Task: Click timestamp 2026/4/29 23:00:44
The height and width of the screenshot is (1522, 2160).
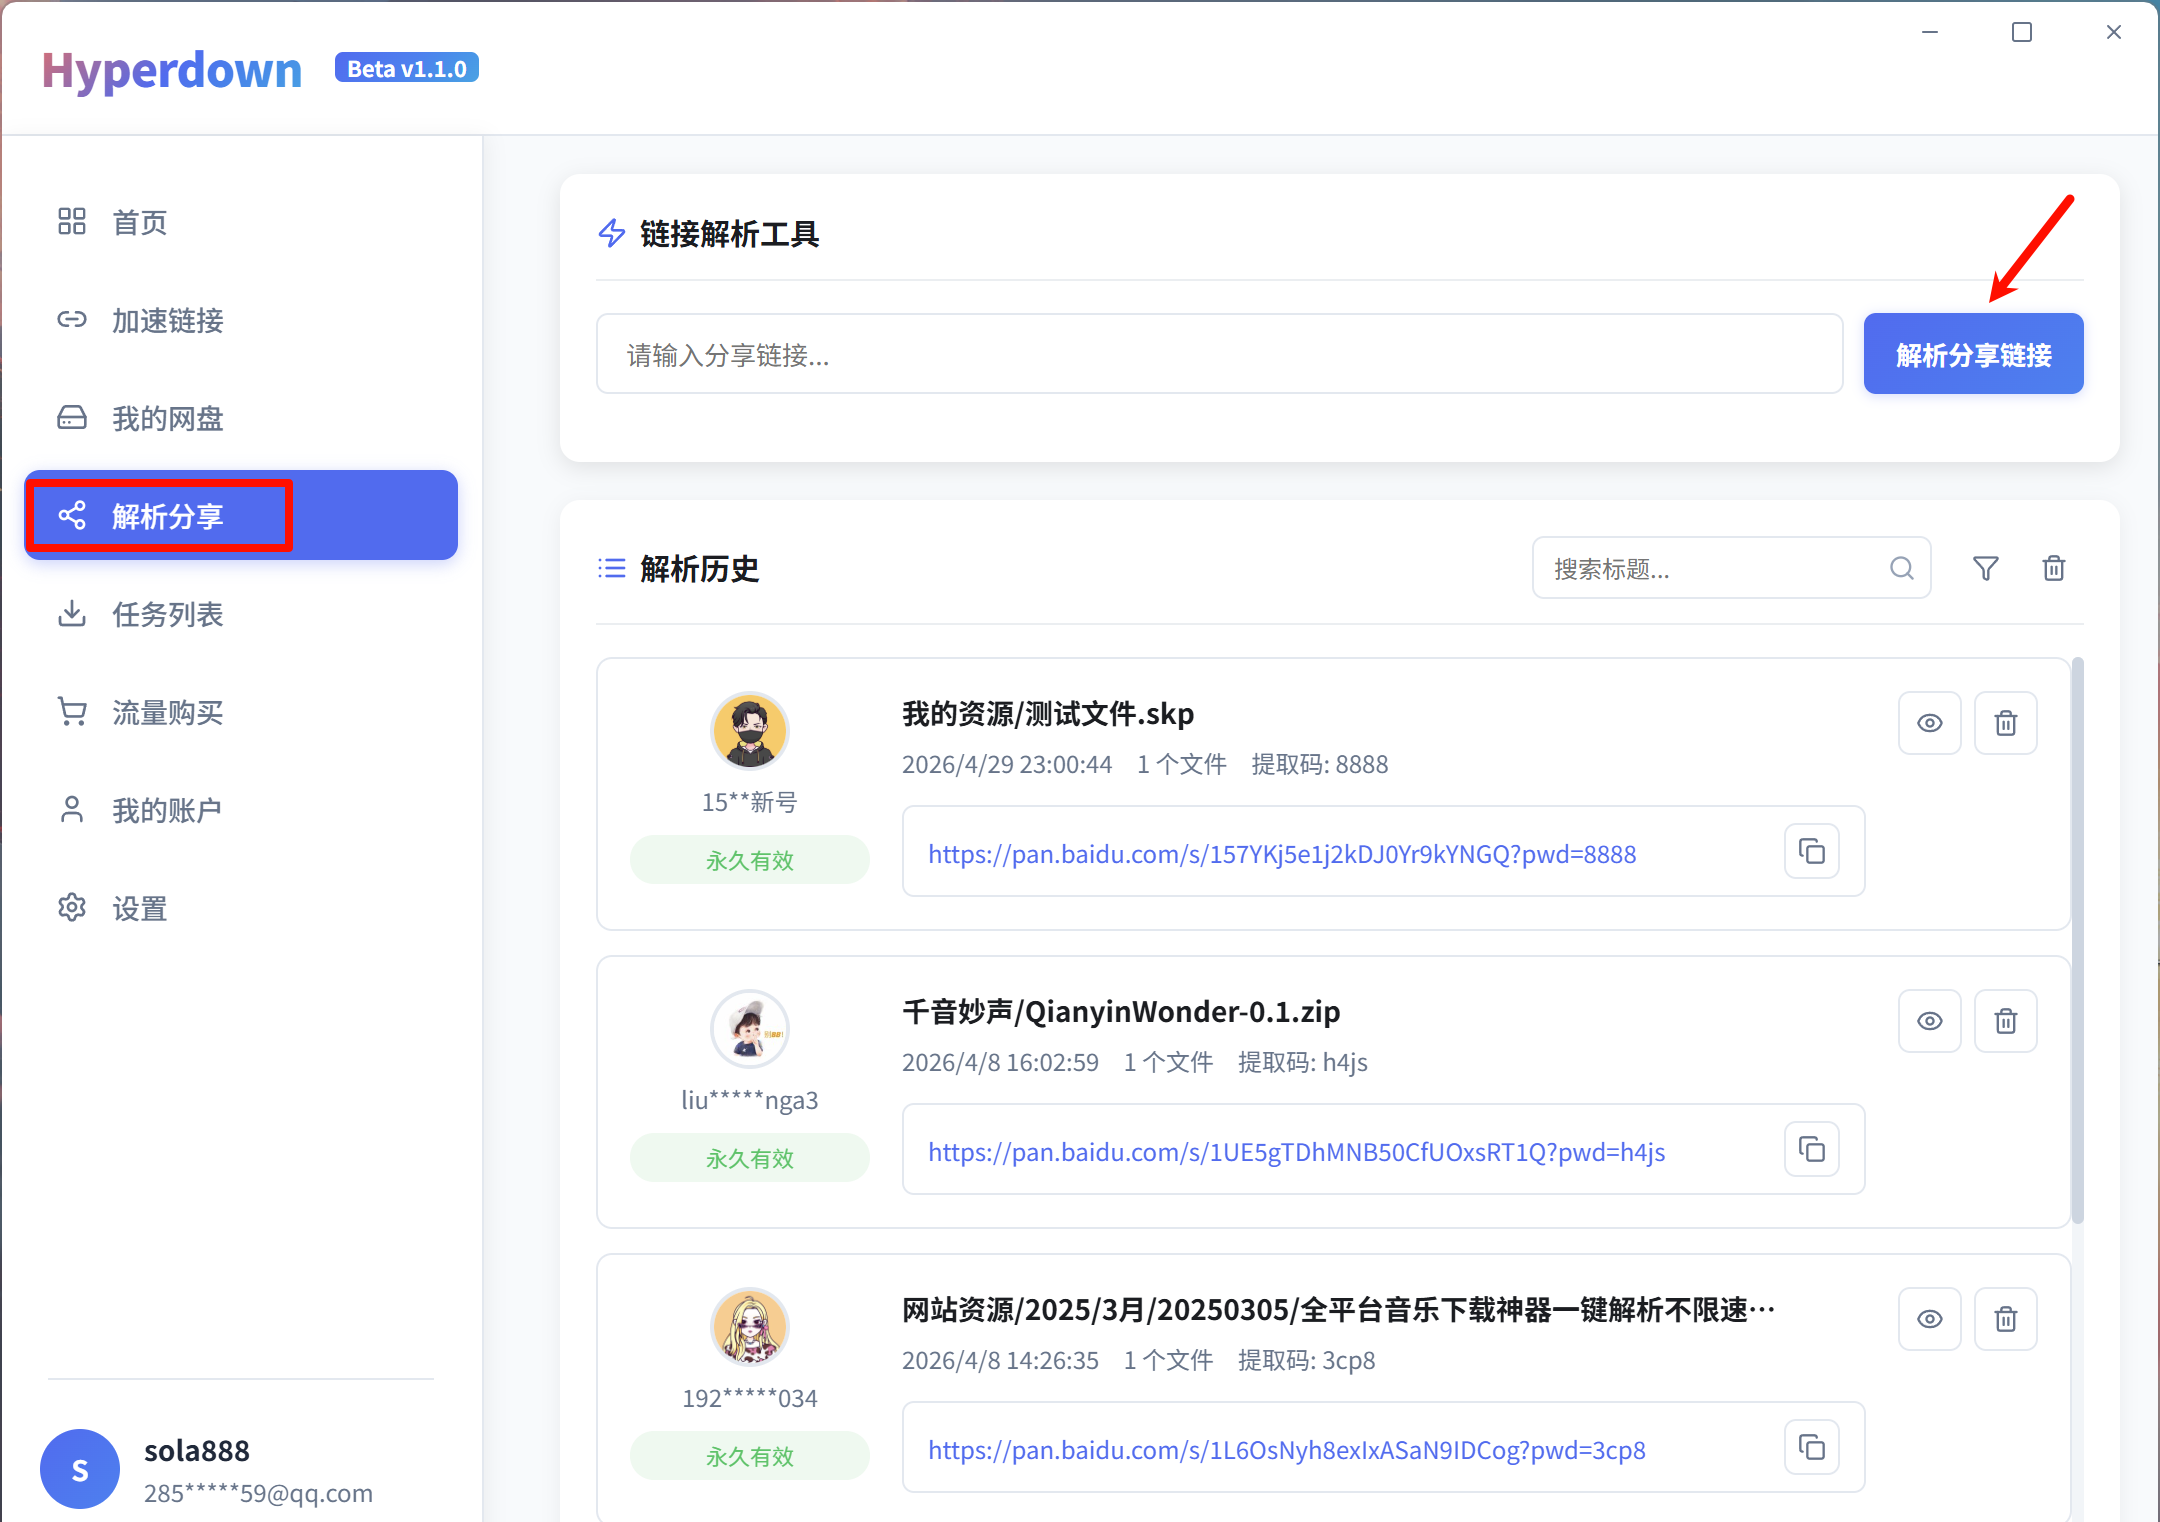Action: pyautogui.click(x=1007, y=764)
